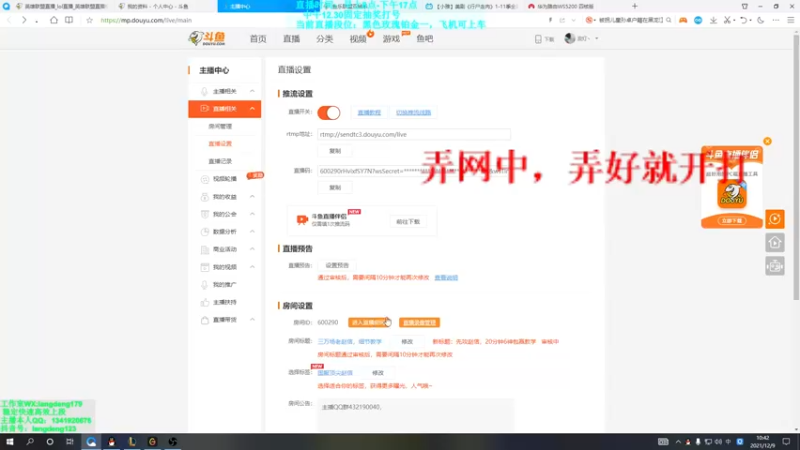Go back with browser back arrow
Viewport: 800px width, 450px height.
(9, 20)
